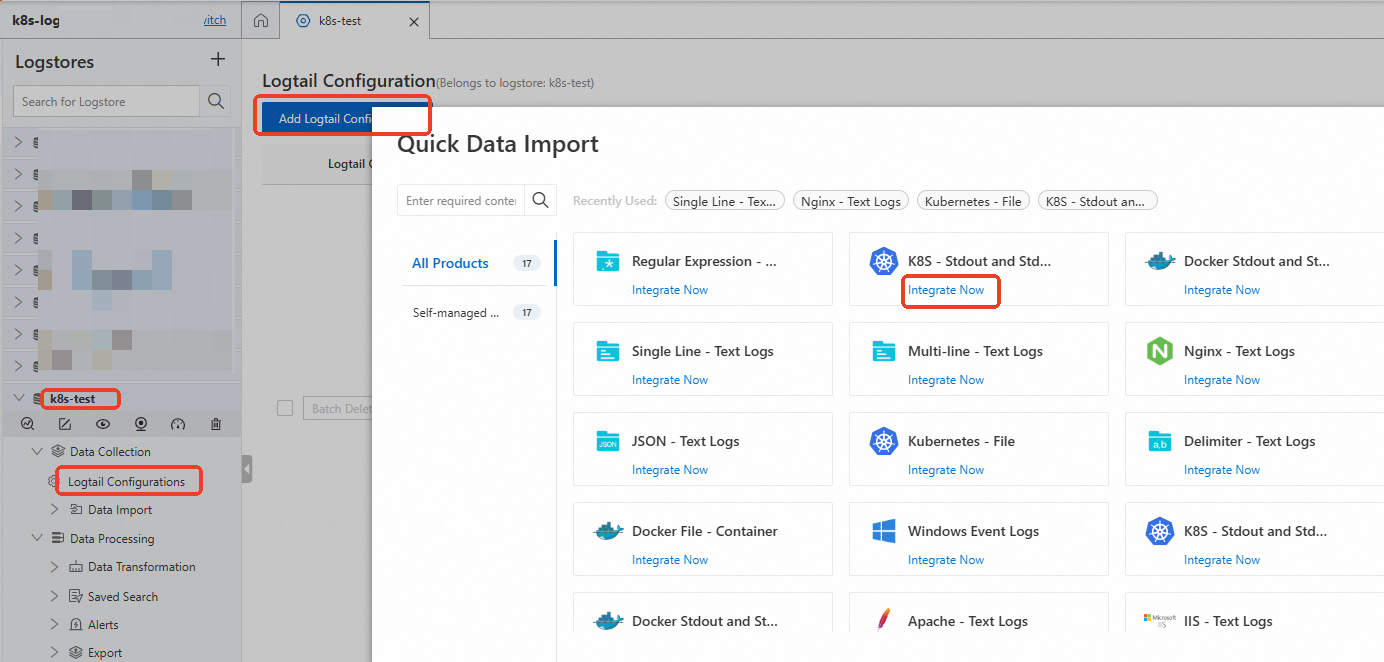
Task: Click the webcam-style monitor icon under k8s-test
Action: tap(141, 424)
